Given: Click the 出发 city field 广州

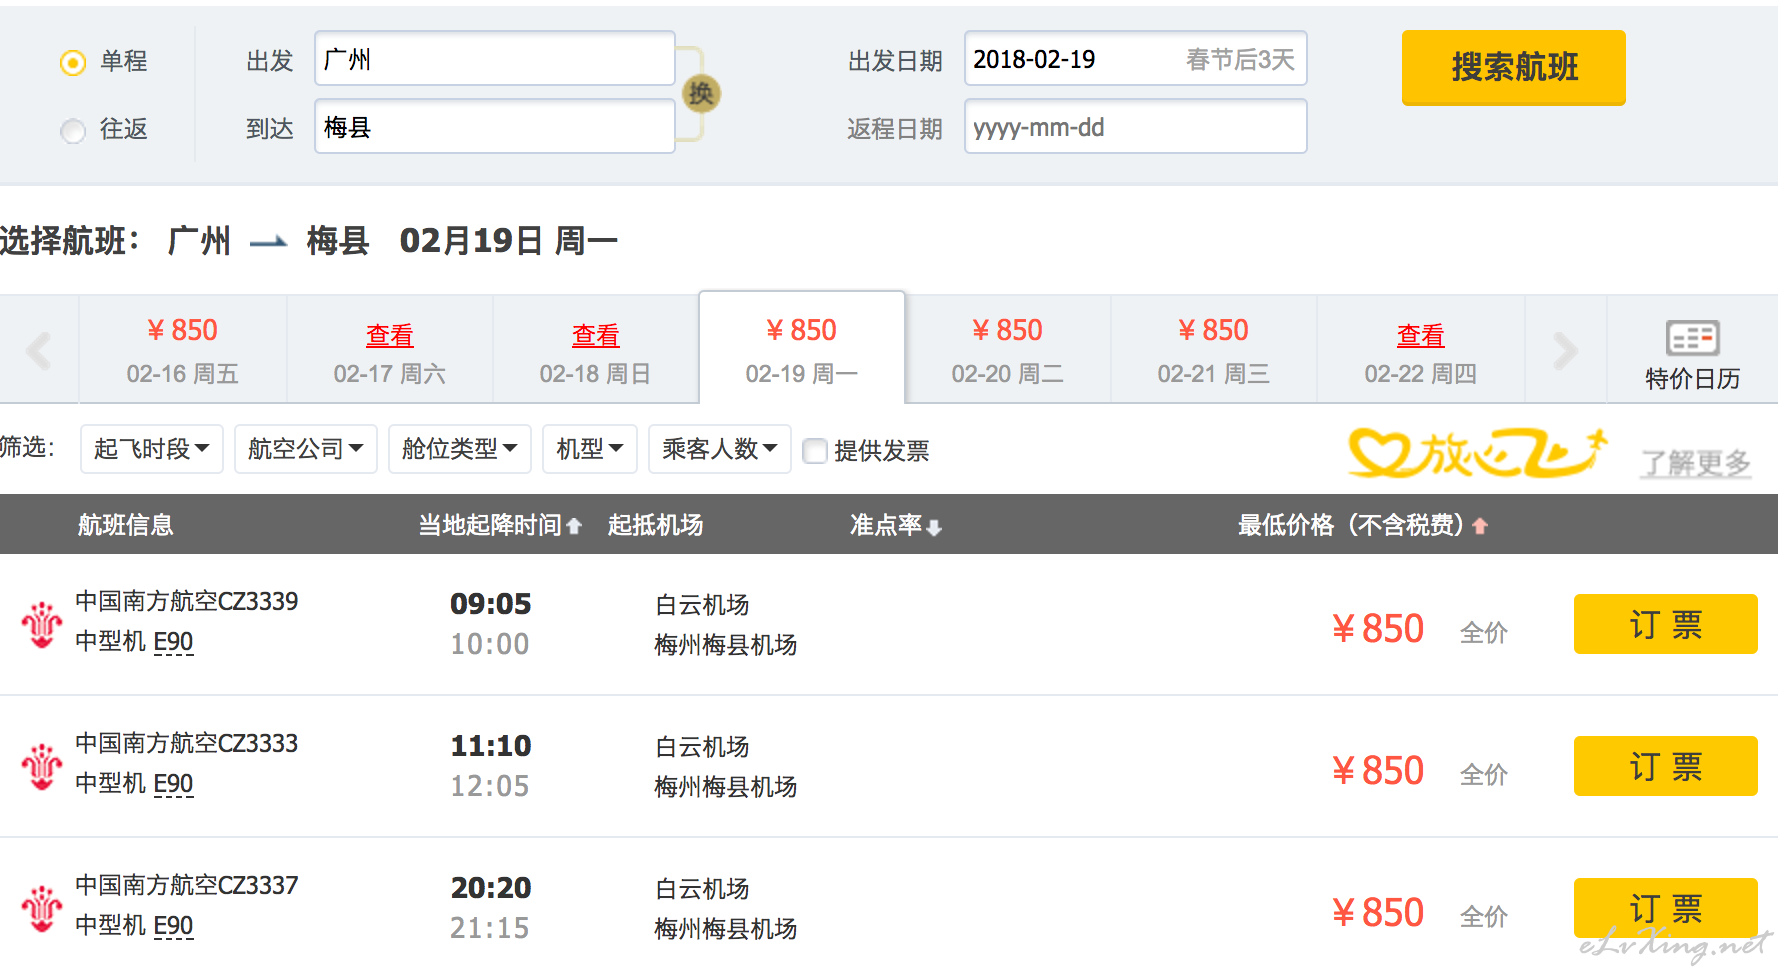Looking at the screenshot, I should 495,58.
